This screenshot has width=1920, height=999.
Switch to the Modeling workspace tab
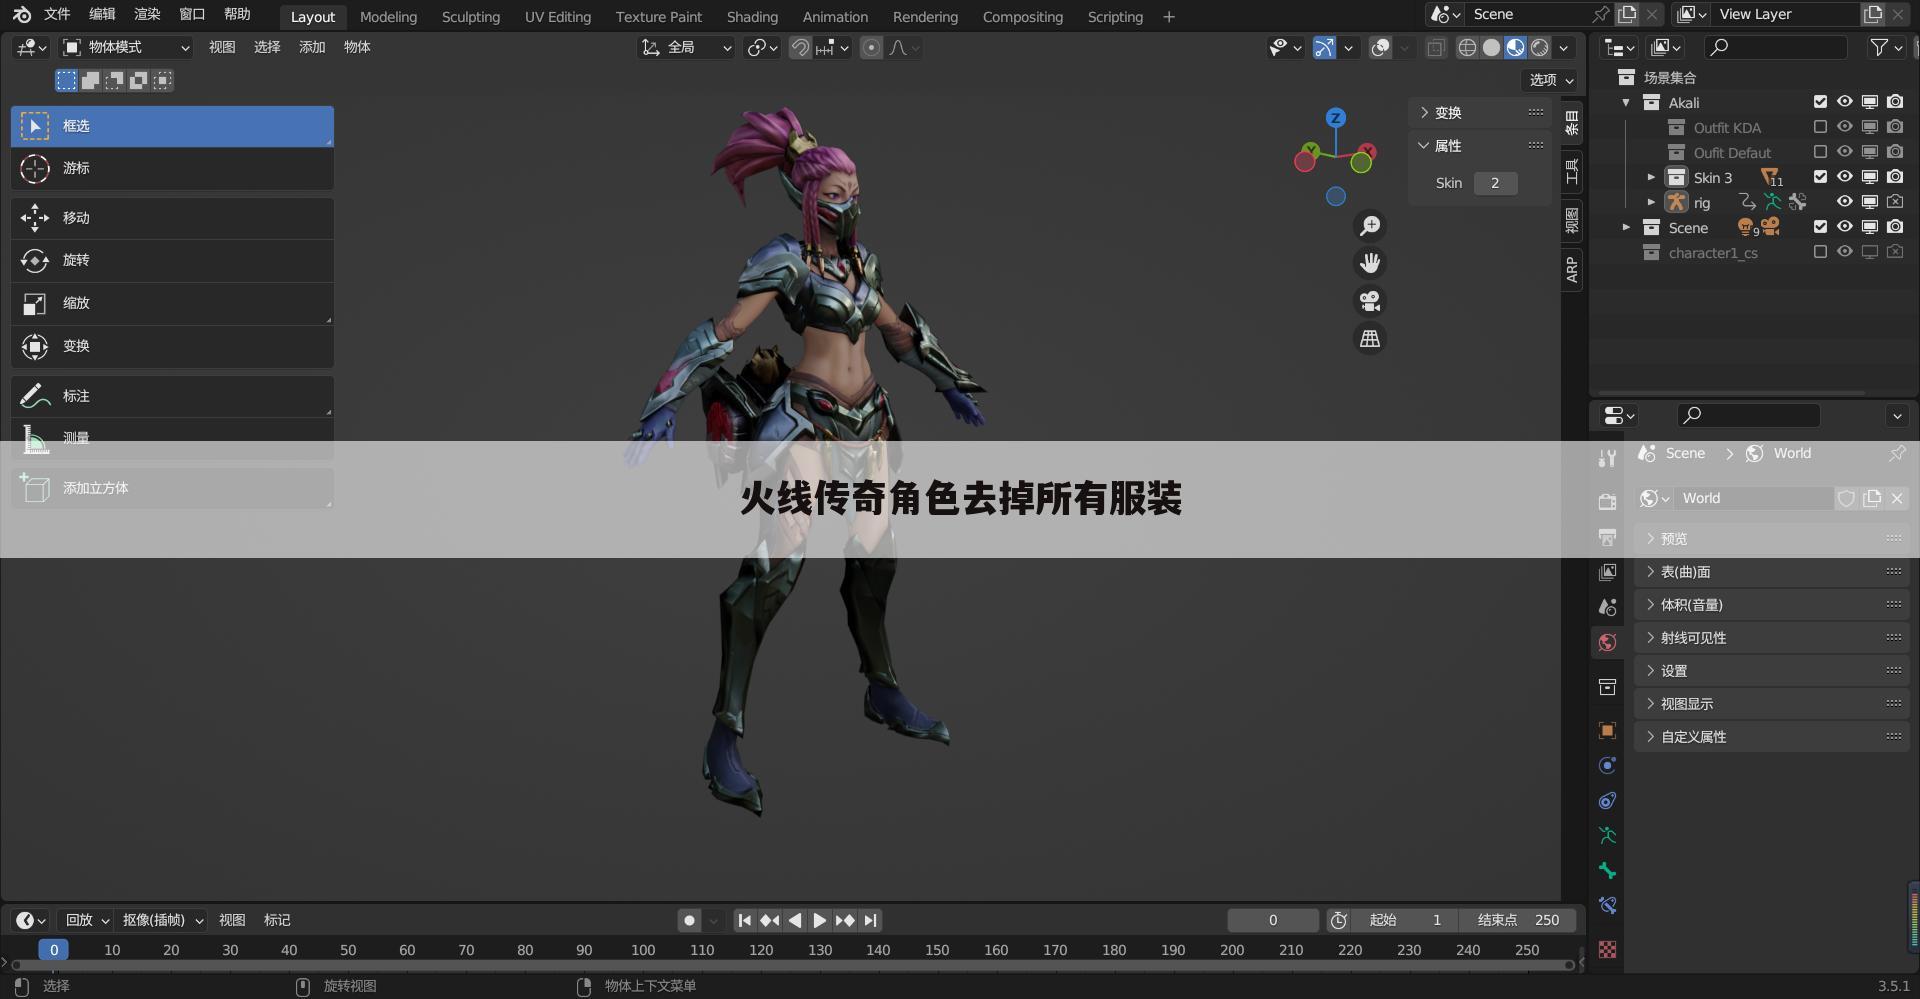pyautogui.click(x=388, y=17)
